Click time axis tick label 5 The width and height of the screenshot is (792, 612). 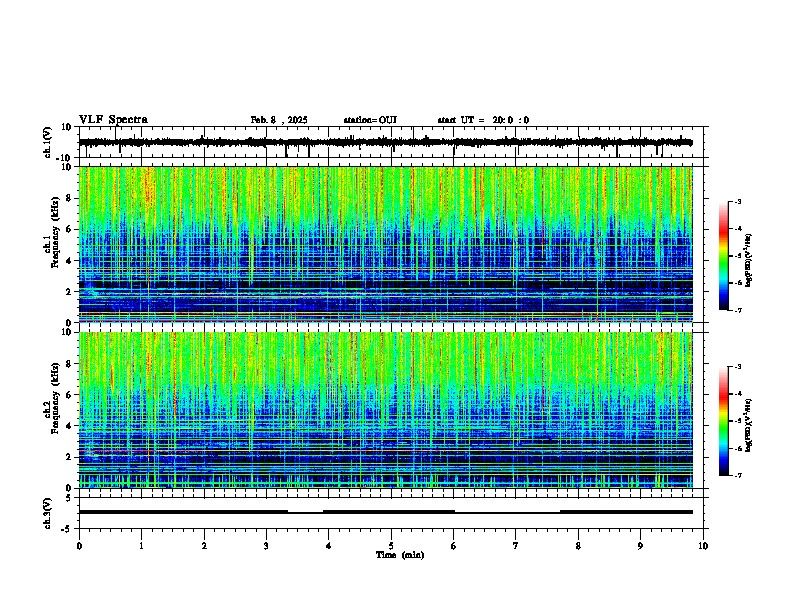tap(391, 546)
